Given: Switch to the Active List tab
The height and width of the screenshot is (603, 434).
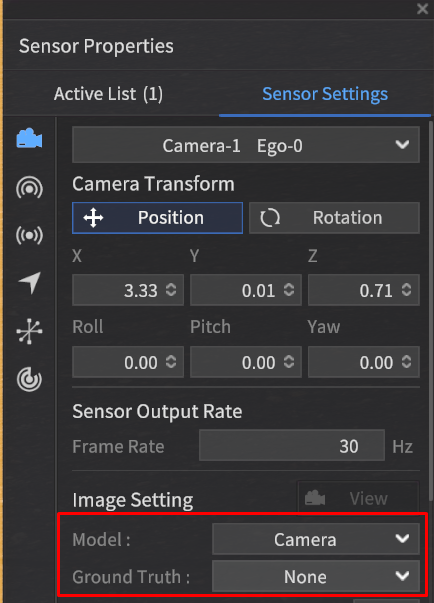Looking at the screenshot, I should [x=108, y=94].
